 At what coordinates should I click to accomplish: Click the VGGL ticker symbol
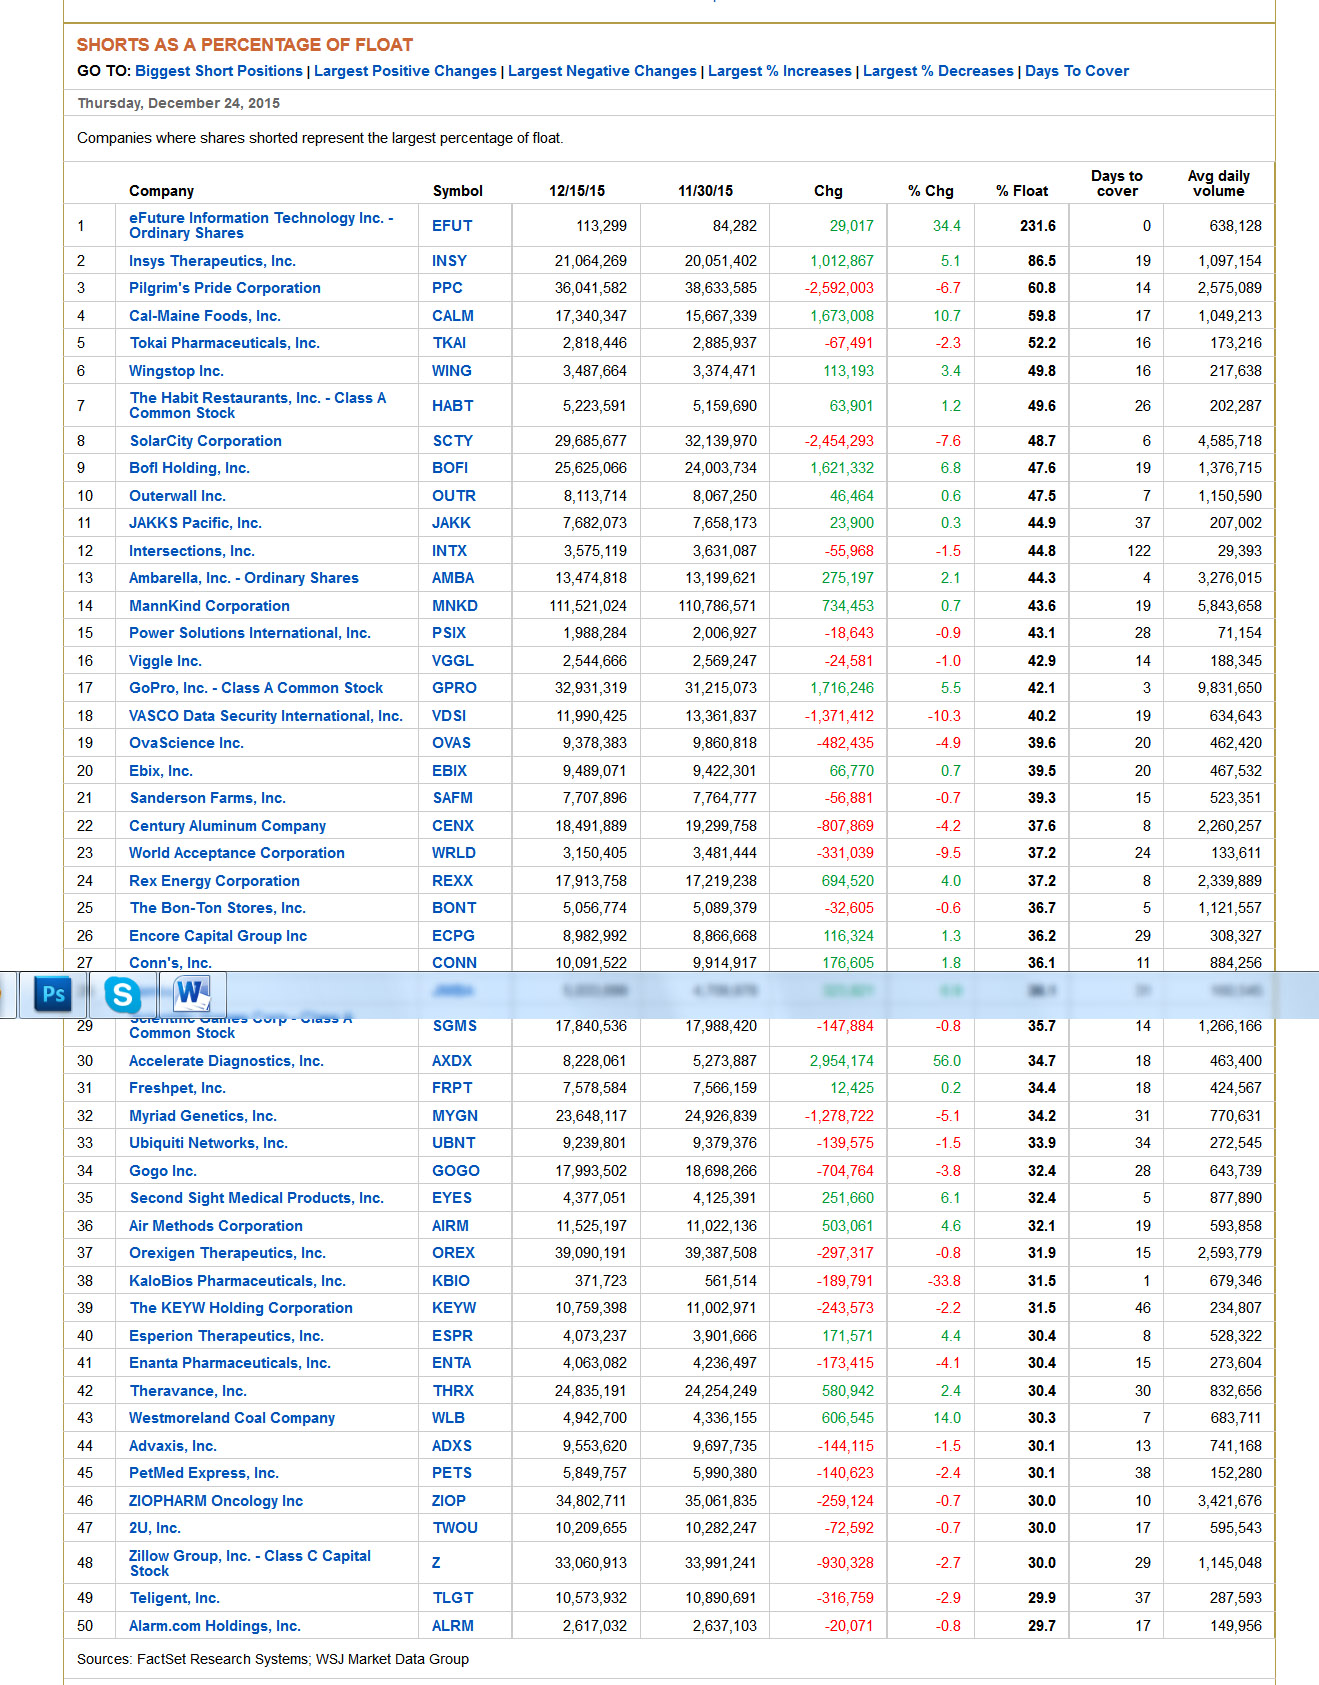[453, 661]
